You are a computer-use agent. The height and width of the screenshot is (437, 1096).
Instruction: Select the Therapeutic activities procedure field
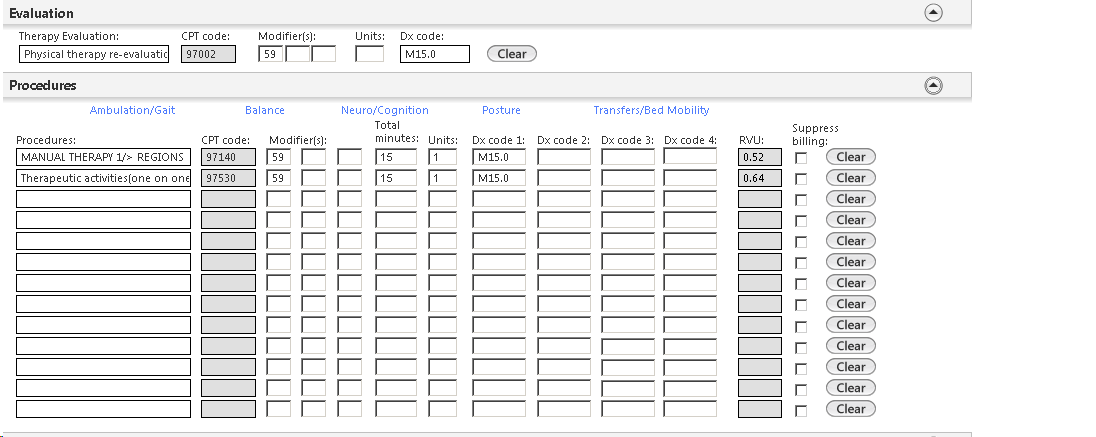(103, 178)
